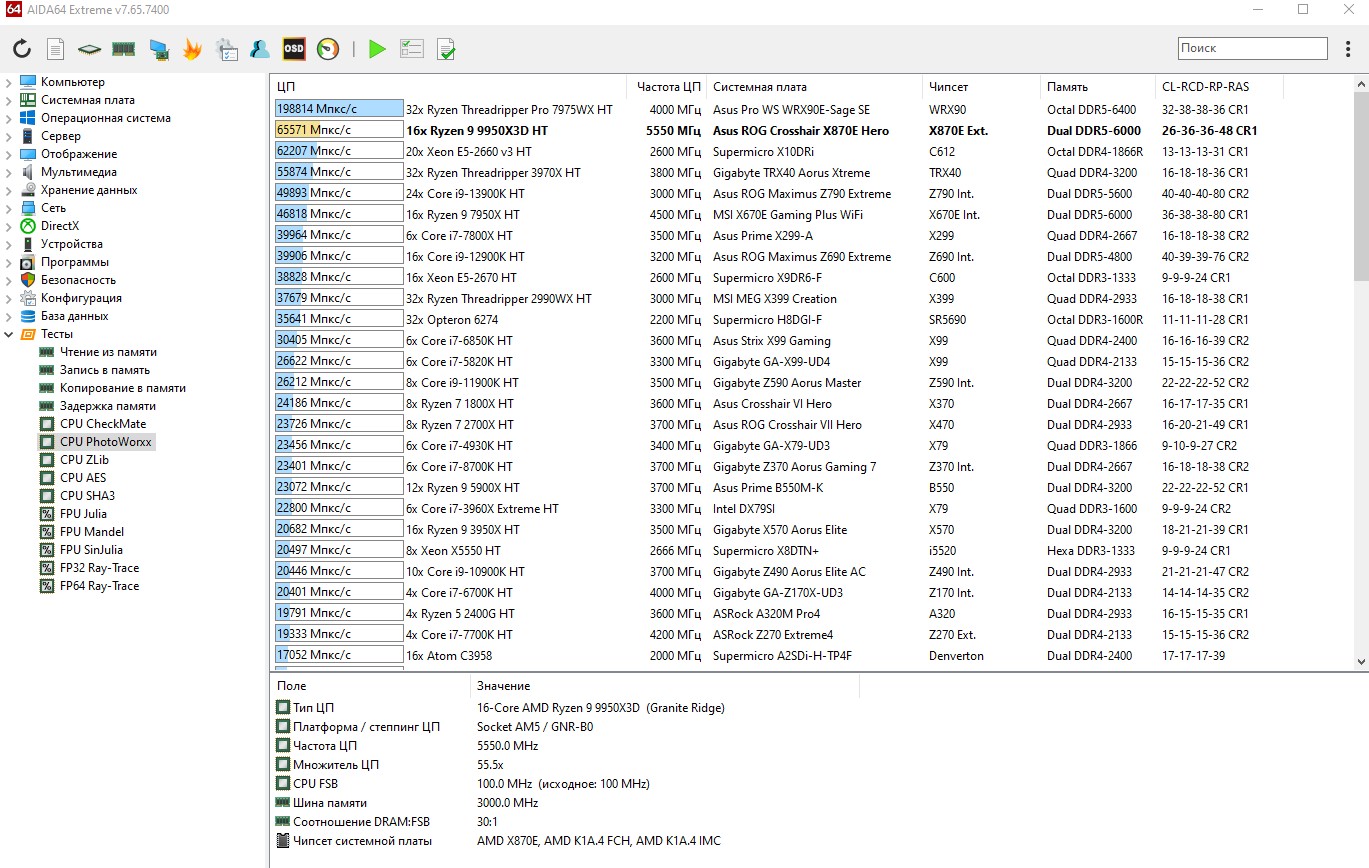Open the OSD panel icon
1369x868 pixels.
[294, 48]
